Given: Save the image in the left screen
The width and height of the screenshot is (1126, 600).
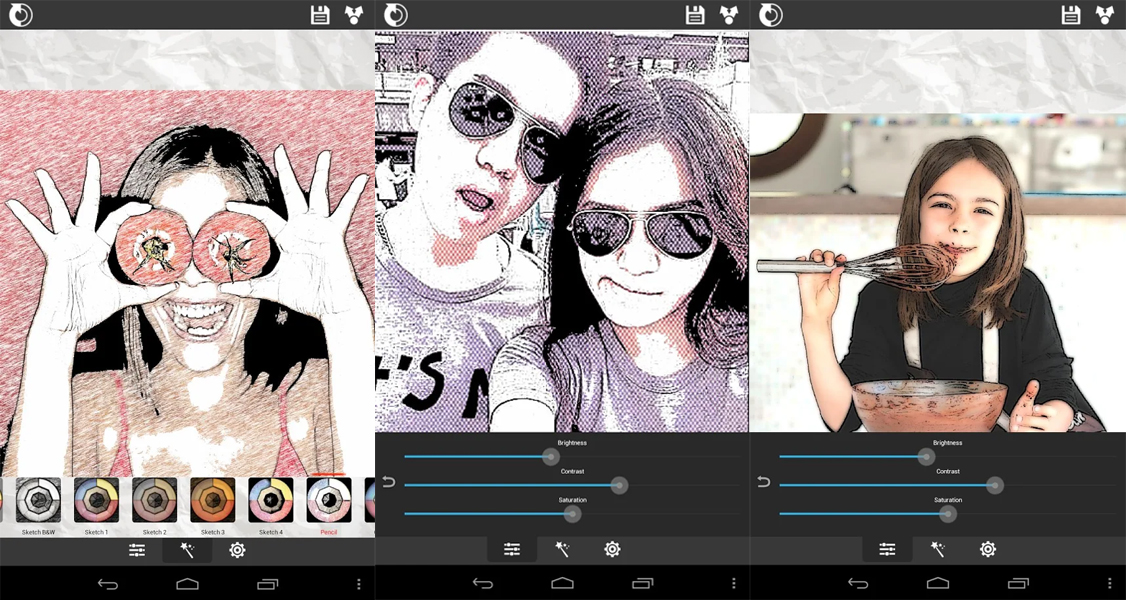Looking at the screenshot, I should tap(320, 14).
